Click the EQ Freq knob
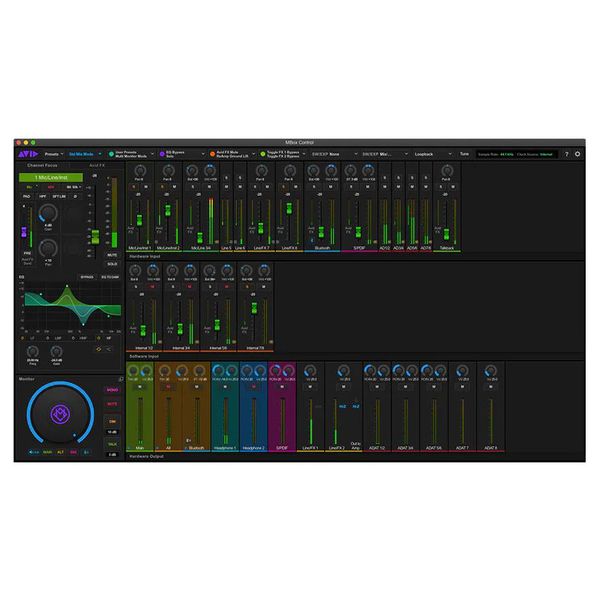The height and width of the screenshot is (600, 600). 33,351
